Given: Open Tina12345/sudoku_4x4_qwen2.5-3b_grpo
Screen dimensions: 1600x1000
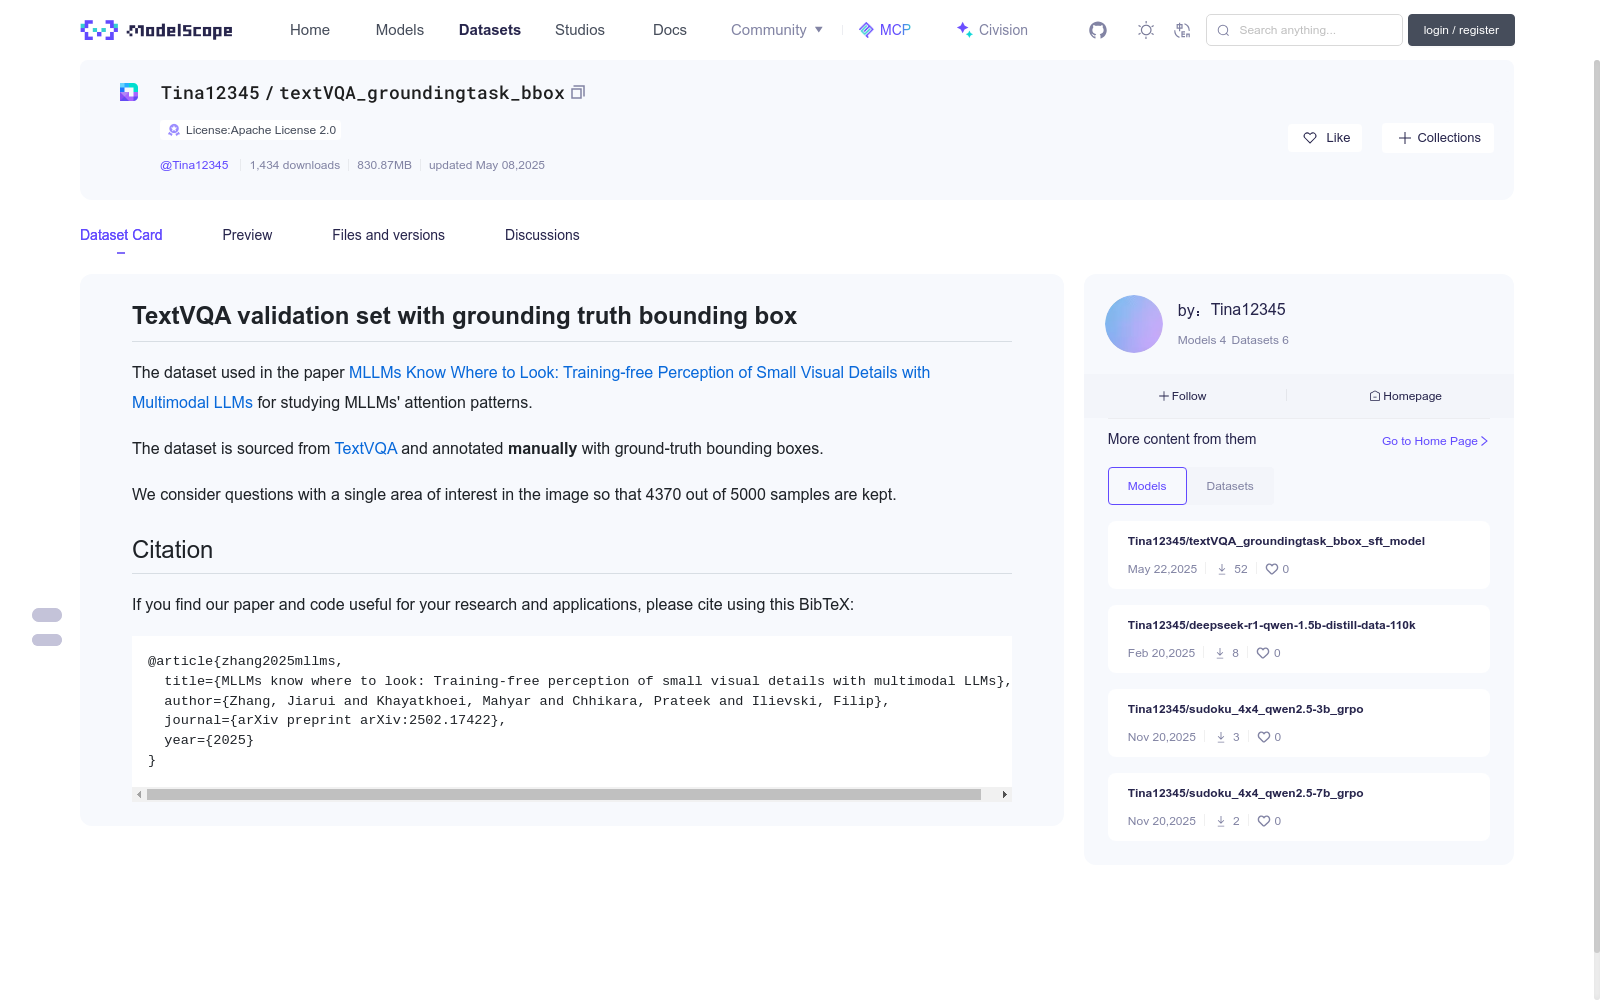Looking at the screenshot, I should 1245,709.
